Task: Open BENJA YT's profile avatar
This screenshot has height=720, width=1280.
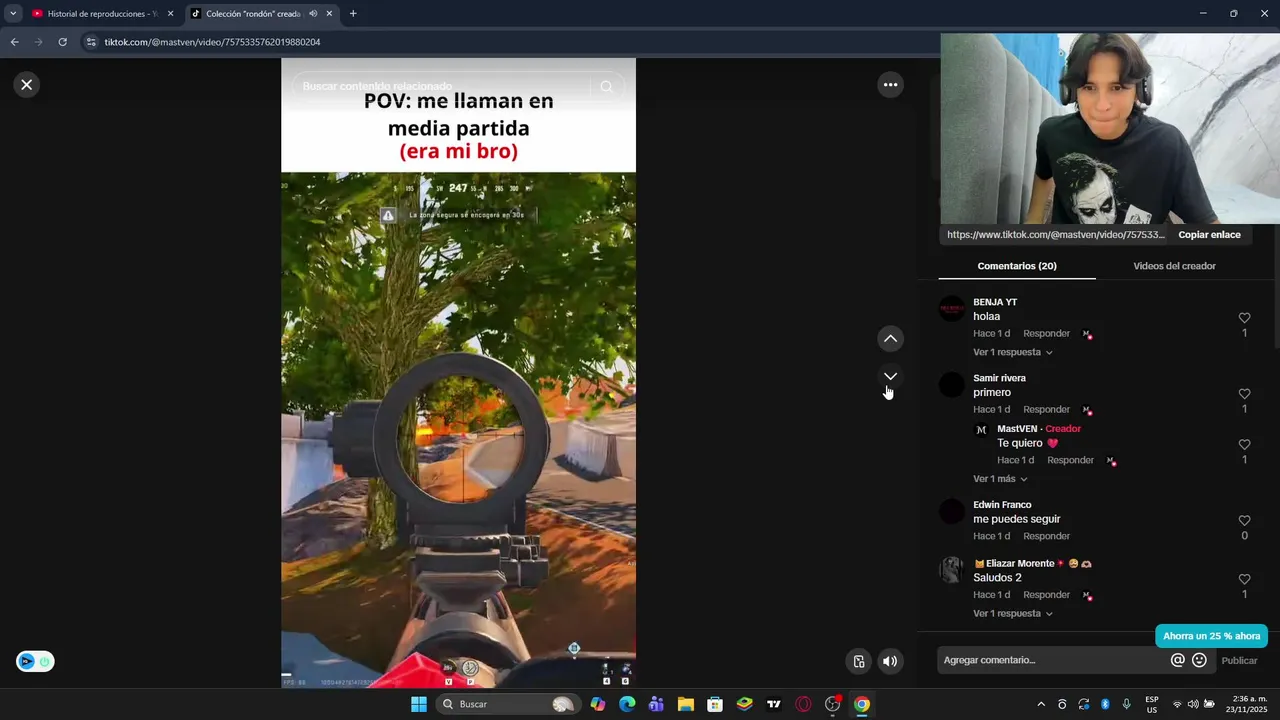Action: [x=952, y=309]
